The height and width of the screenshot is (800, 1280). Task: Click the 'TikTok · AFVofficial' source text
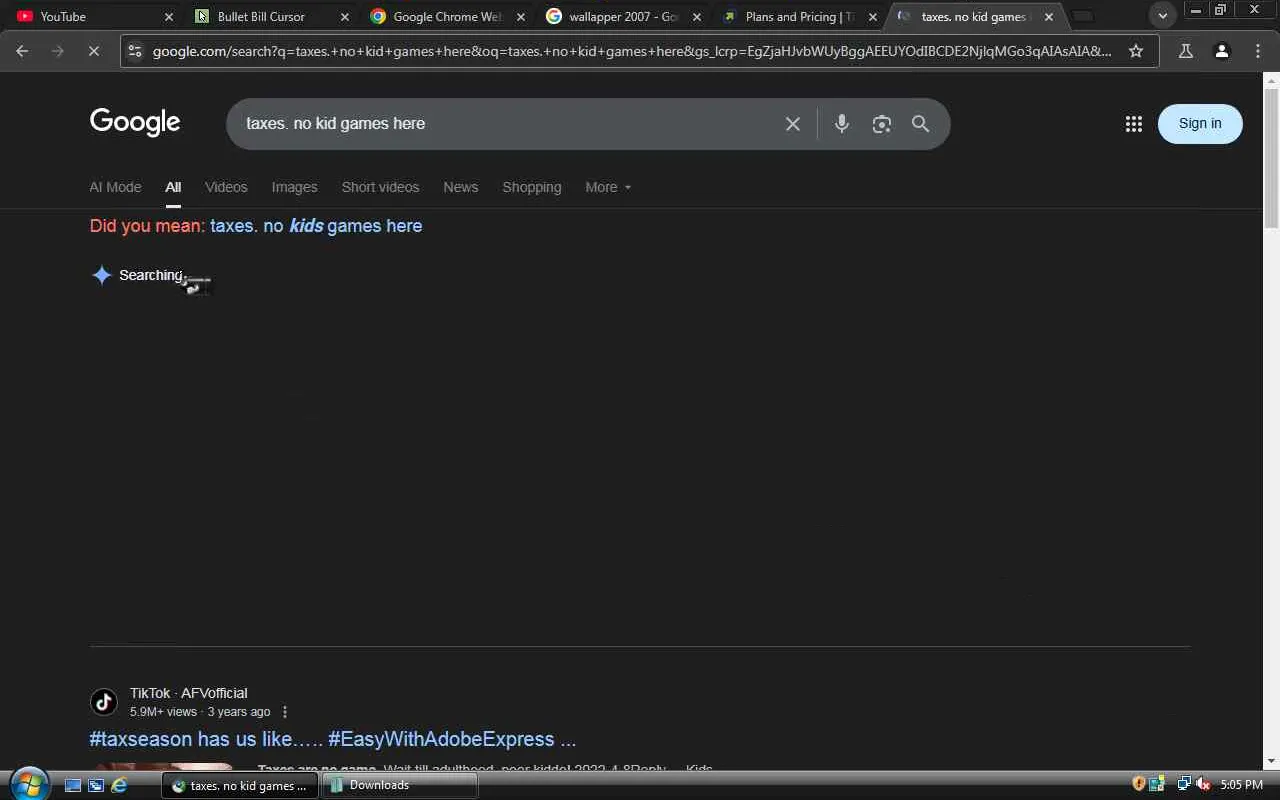click(x=188, y=693)
